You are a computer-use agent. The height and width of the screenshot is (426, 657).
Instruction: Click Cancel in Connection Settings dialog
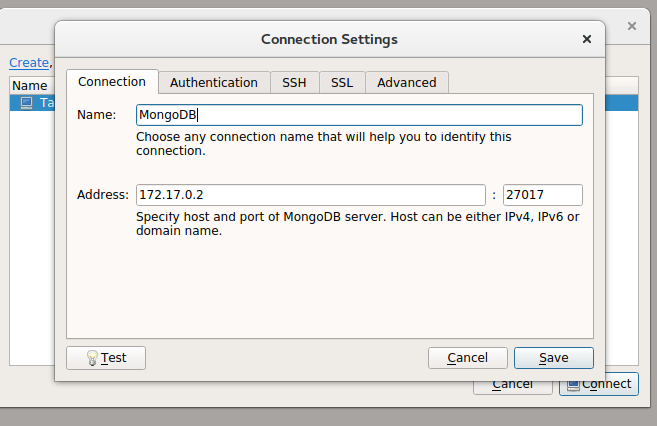point(468,358)
